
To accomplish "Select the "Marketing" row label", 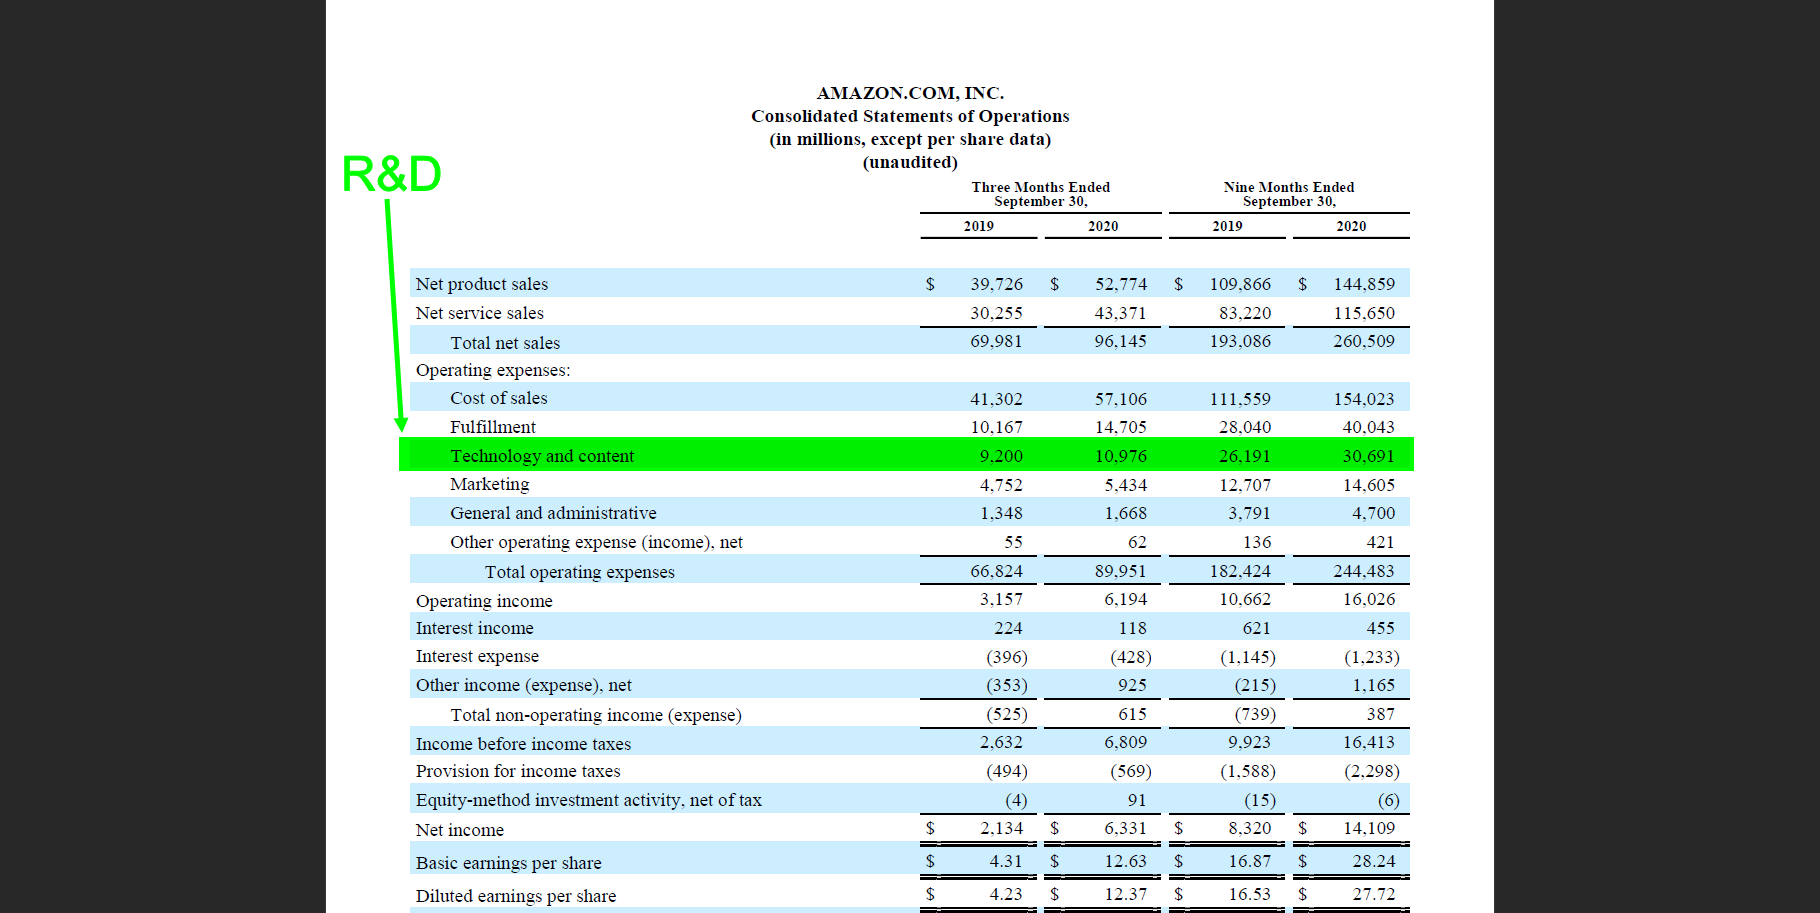I will [x=490, y=484].
